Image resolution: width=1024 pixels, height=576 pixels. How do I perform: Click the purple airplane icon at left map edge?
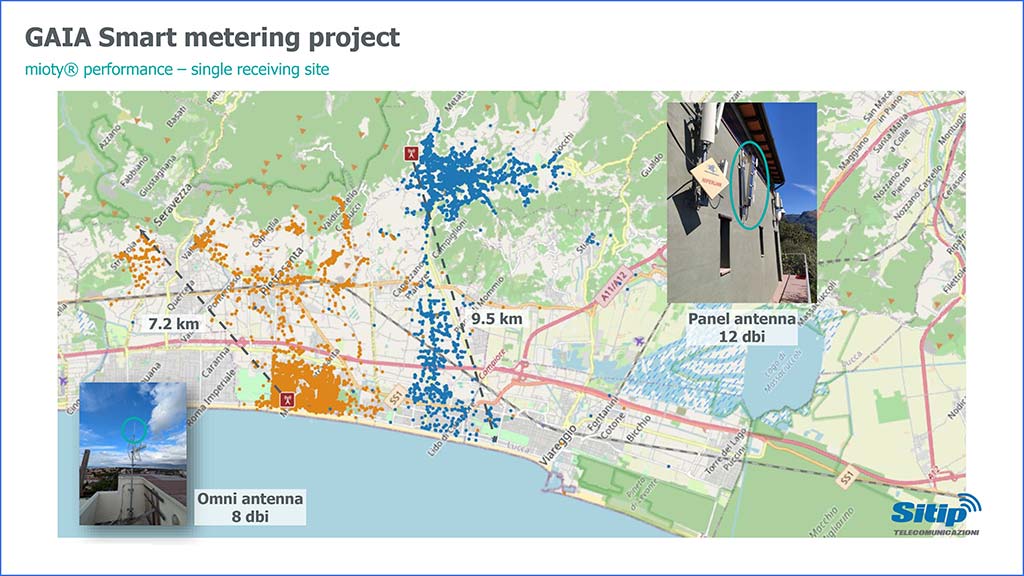point(64,381)
